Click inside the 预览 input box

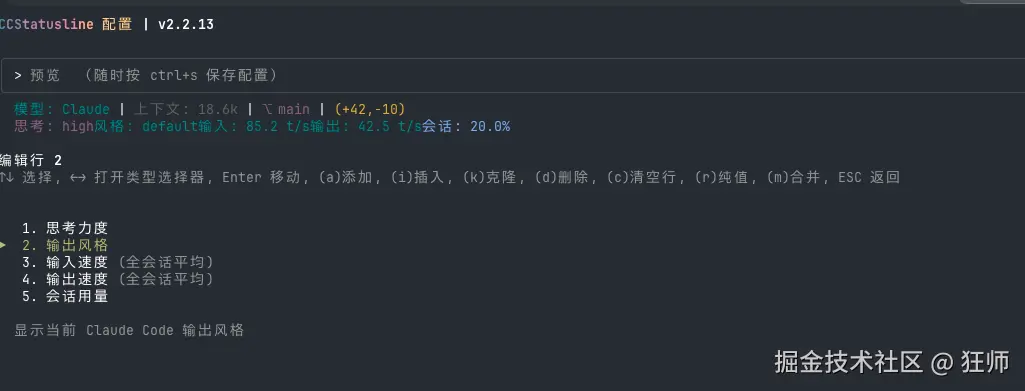[512, 76]
